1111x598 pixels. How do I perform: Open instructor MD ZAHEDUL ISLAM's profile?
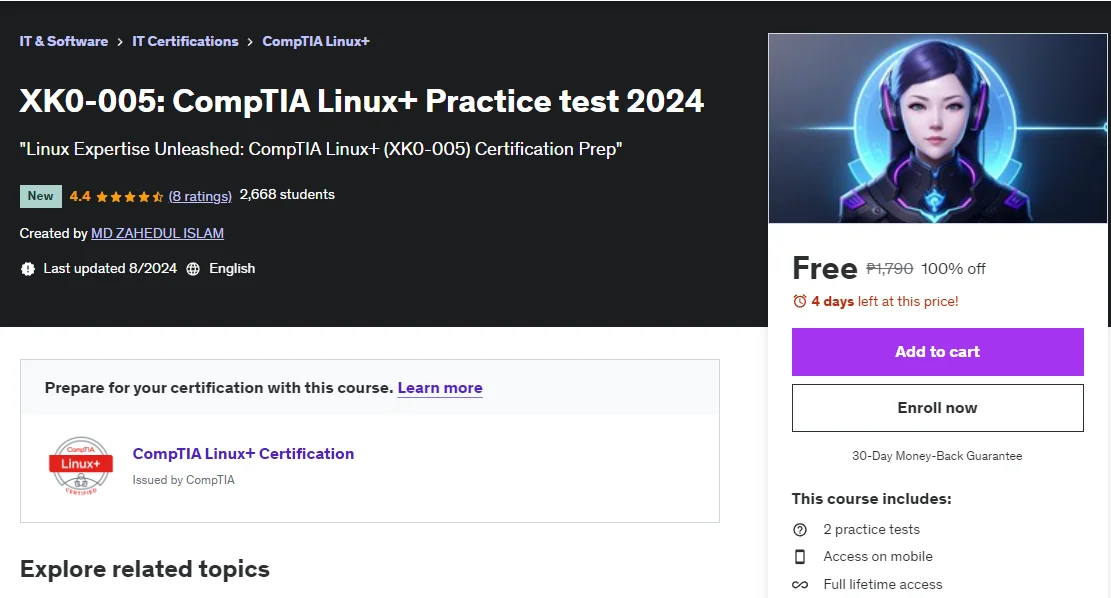click(157, 233)
